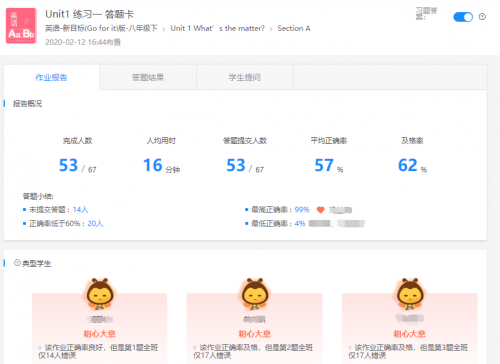Switch to the 作业报告 tab
500x364 pixels.
(x=51, y=77)
